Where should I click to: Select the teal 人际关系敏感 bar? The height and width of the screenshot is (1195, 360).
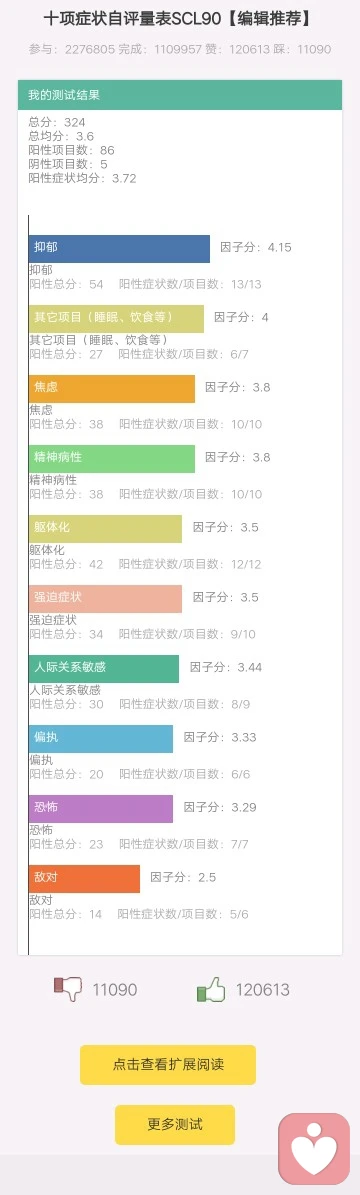(104, 669)
